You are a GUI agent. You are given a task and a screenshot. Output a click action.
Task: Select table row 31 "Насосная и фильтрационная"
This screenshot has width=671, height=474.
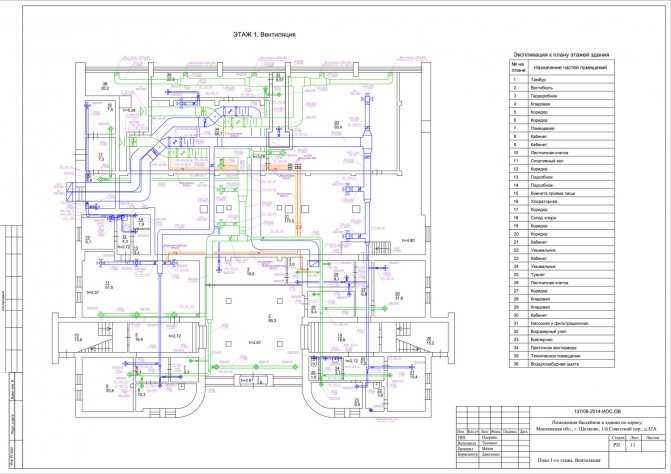561,323
